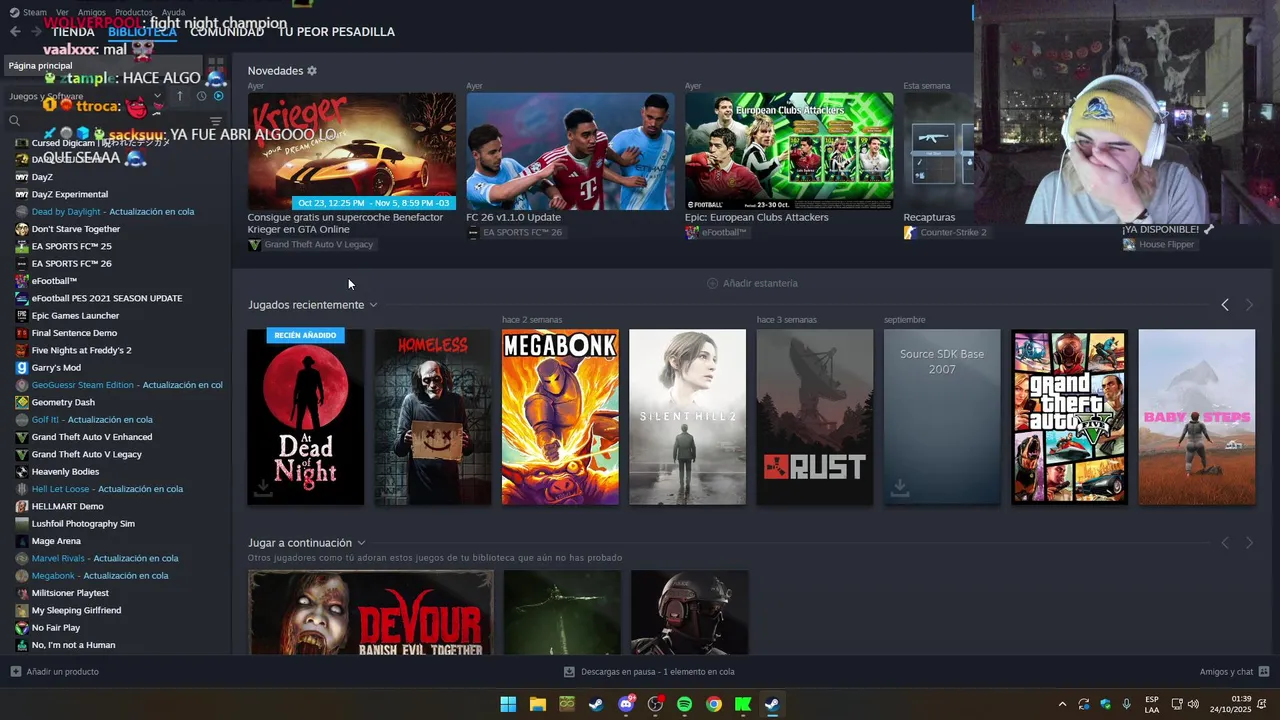Open OBS Studio from the taskbar
This screenshot has width=1280, height=720.
655,704
